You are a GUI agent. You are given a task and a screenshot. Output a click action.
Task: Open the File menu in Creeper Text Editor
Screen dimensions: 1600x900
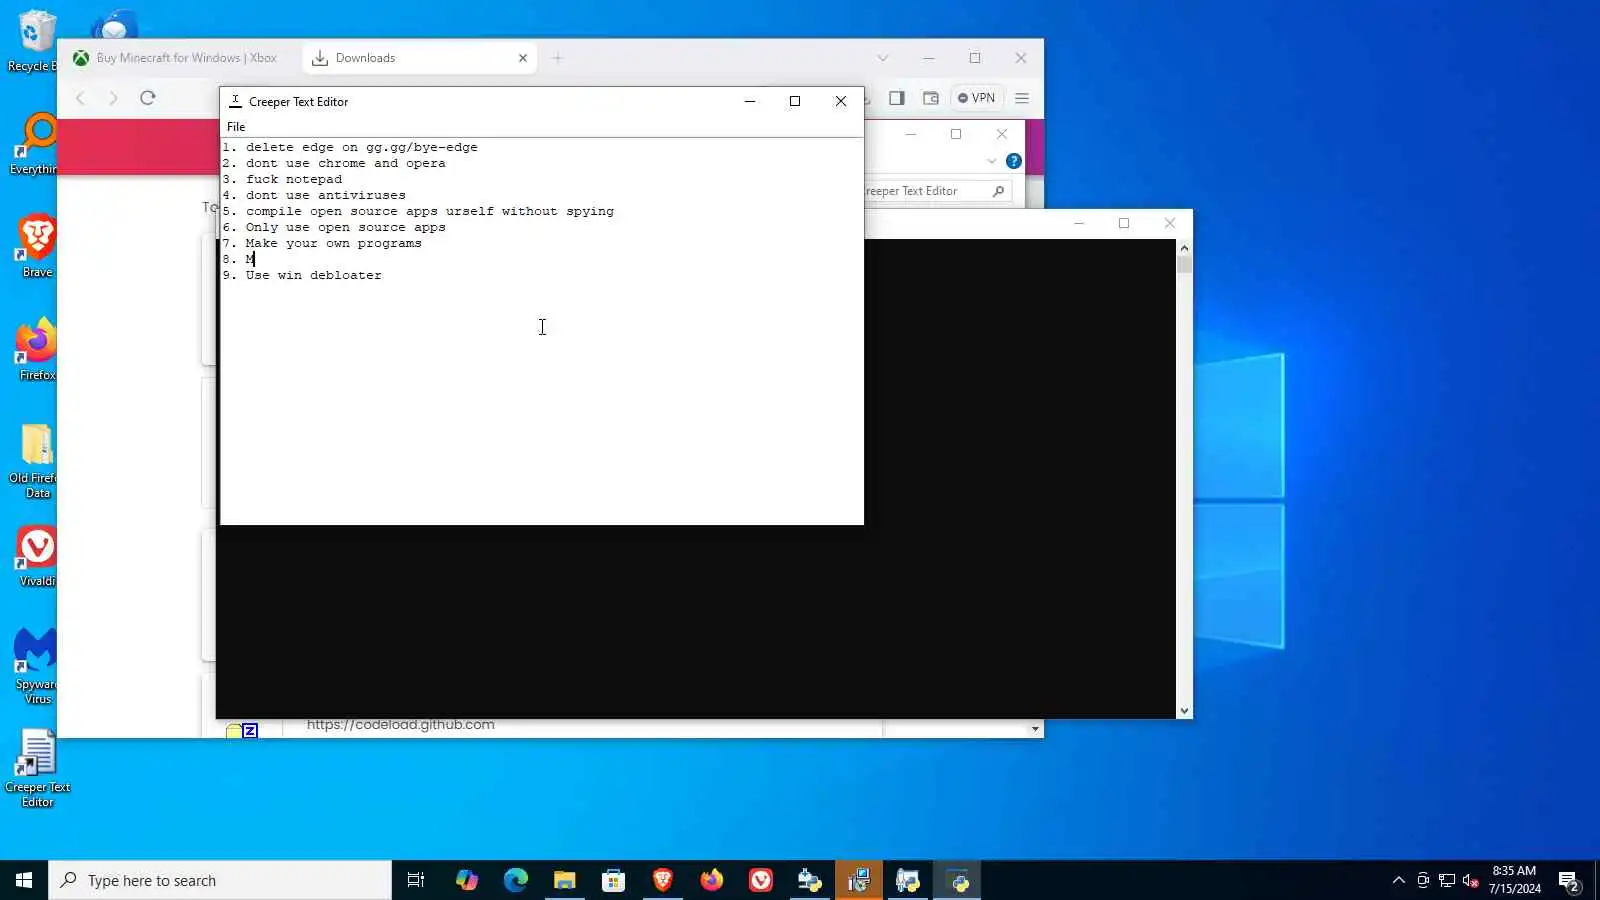[x=236, y=127]
